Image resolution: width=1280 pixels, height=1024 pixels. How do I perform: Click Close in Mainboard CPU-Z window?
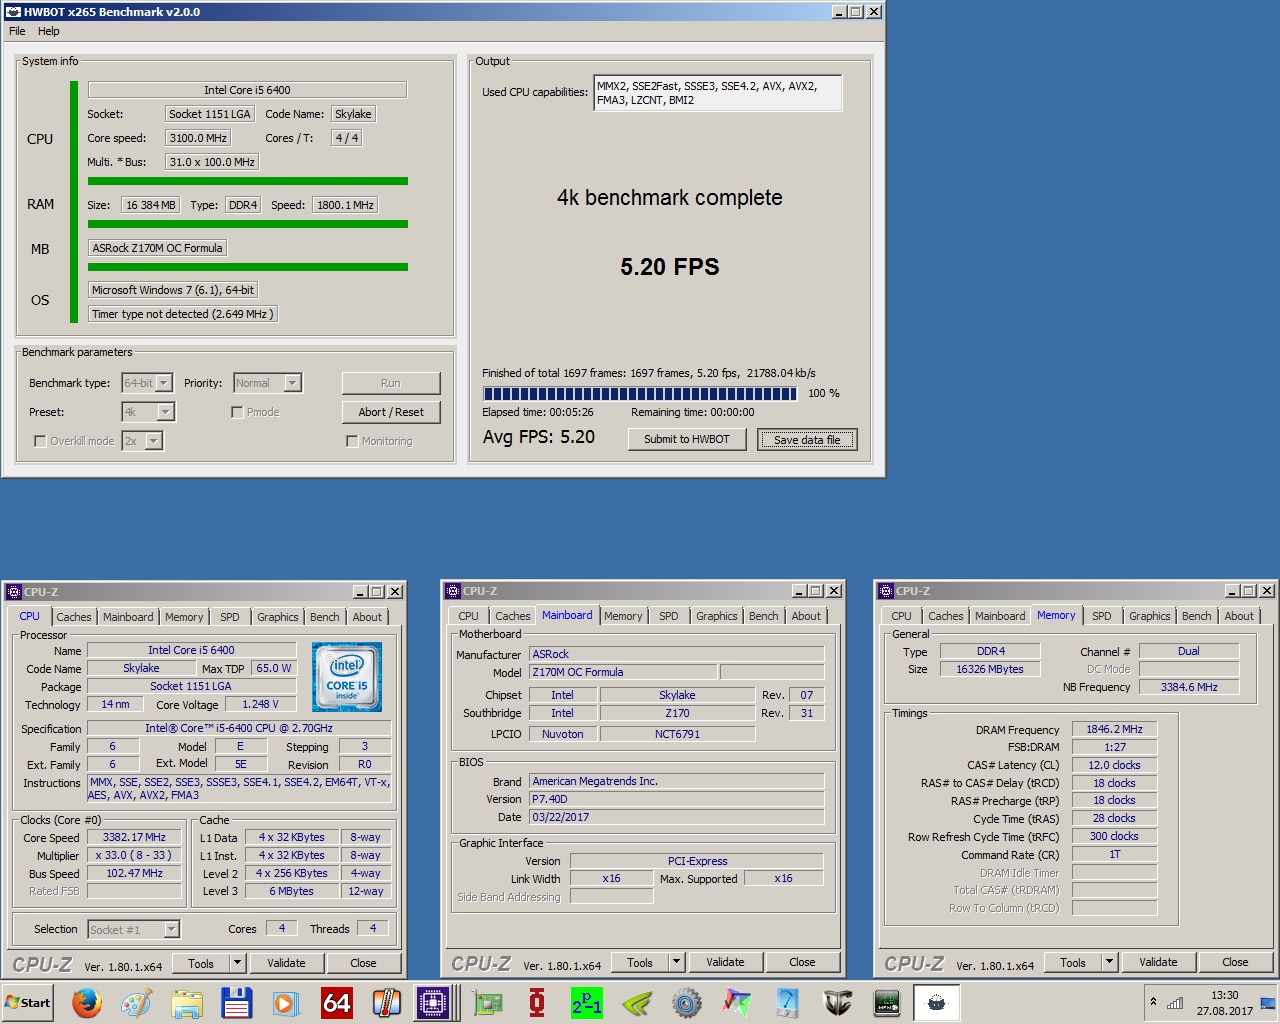pos(802,962)
